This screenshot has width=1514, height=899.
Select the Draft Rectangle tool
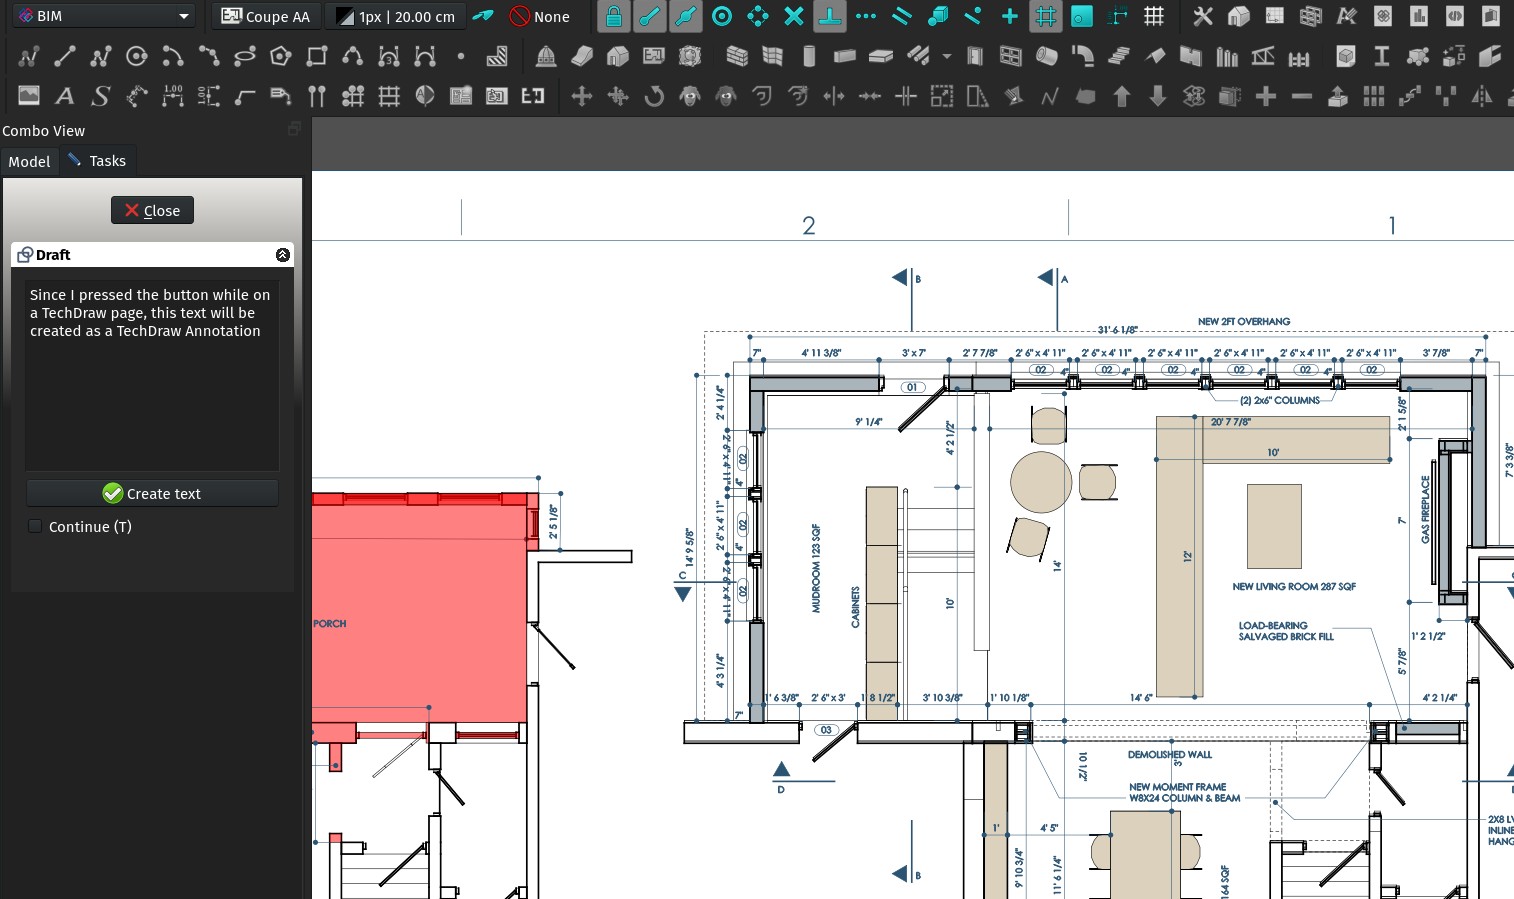(x=316, y=56)
